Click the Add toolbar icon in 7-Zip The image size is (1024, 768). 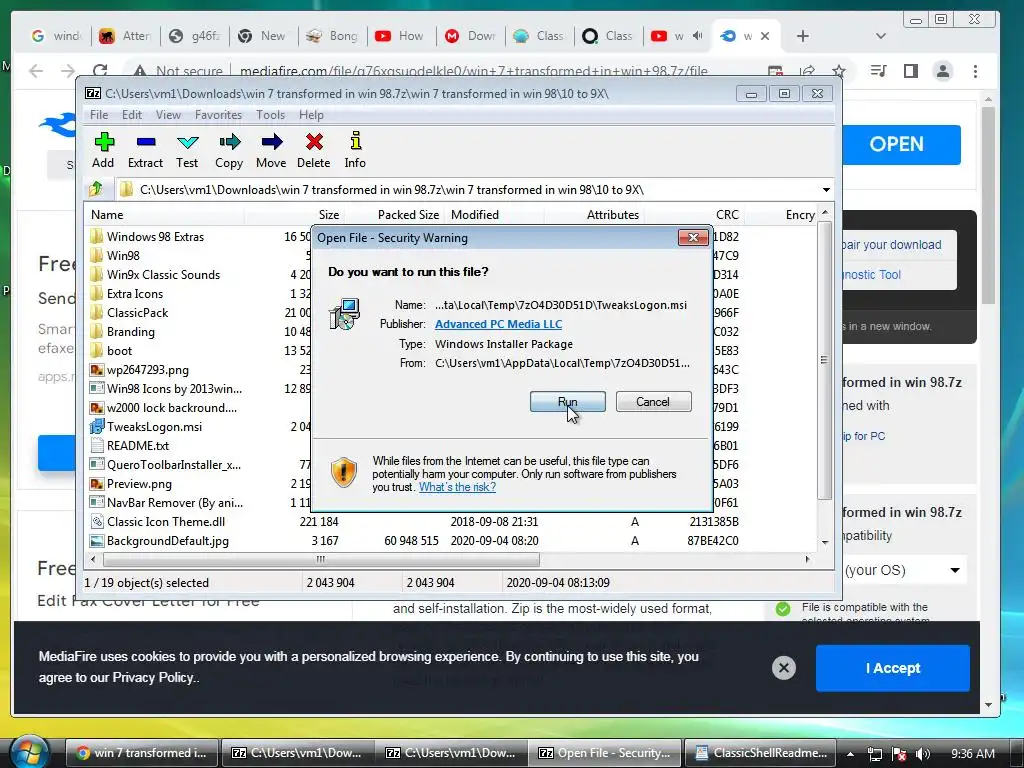click(x=103, y=150)
